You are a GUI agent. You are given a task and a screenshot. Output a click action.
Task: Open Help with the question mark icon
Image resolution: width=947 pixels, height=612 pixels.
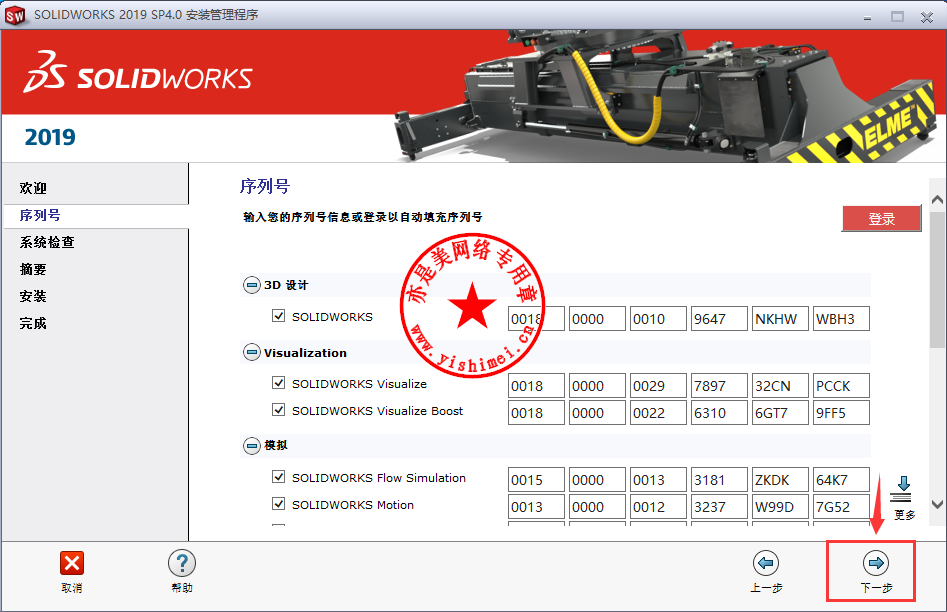click(182, 563)
